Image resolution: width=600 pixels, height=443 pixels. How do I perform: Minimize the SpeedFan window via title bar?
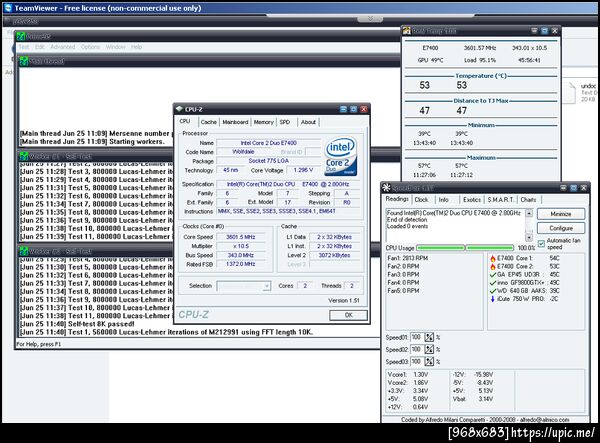click(x=563, y=188)
